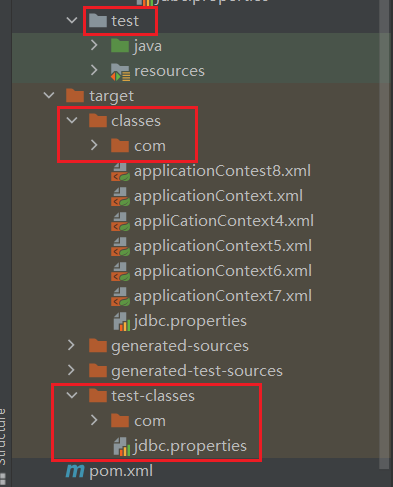Screen dimensions: 393x487
Task: Click the generated-test-sources folder icon
Action: pos(98,371)
